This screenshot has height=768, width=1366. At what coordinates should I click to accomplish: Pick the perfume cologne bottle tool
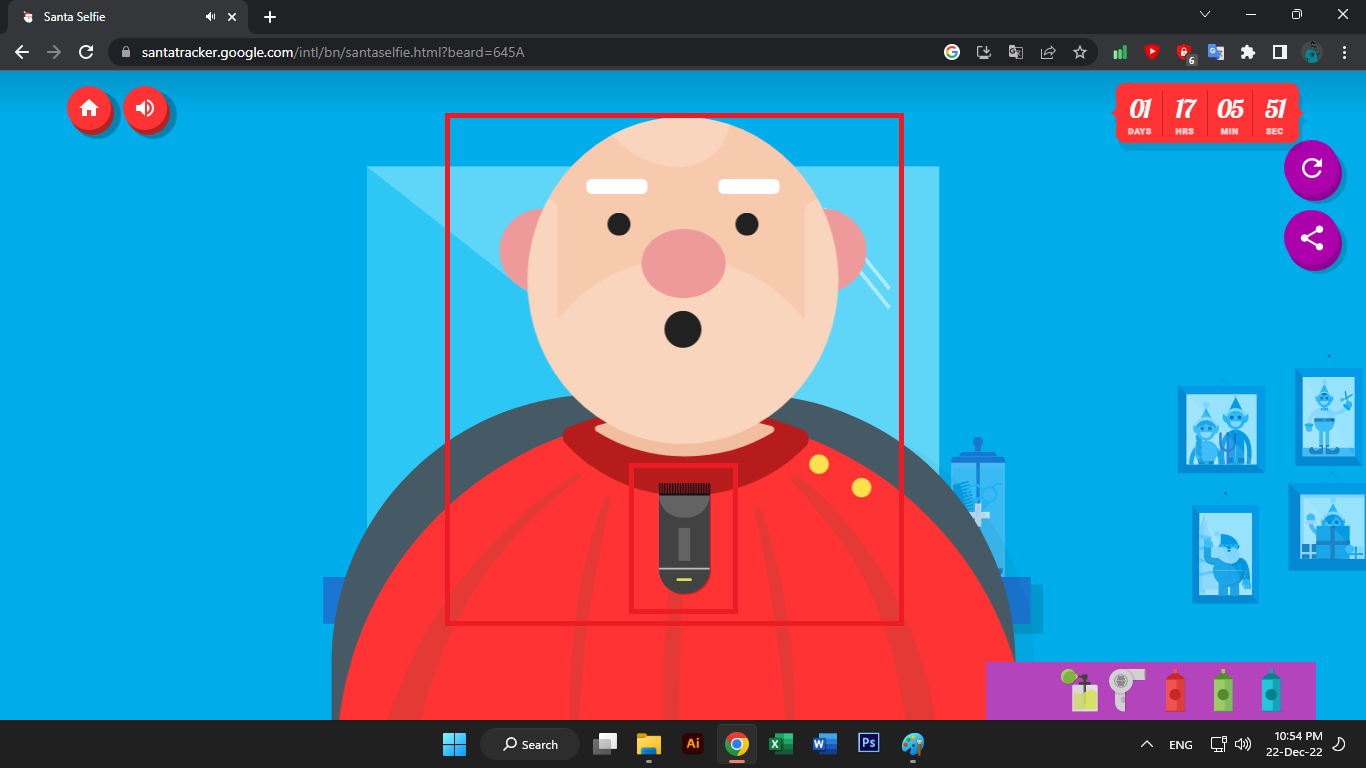(x=1081, y=690)
